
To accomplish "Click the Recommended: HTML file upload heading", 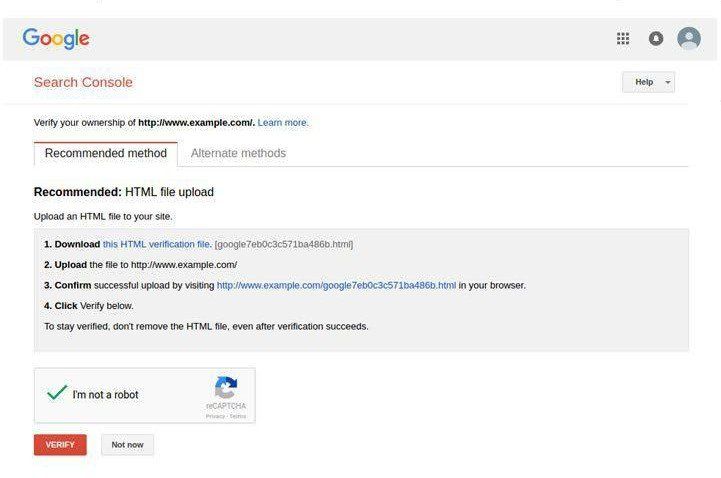I will (124, 192).
